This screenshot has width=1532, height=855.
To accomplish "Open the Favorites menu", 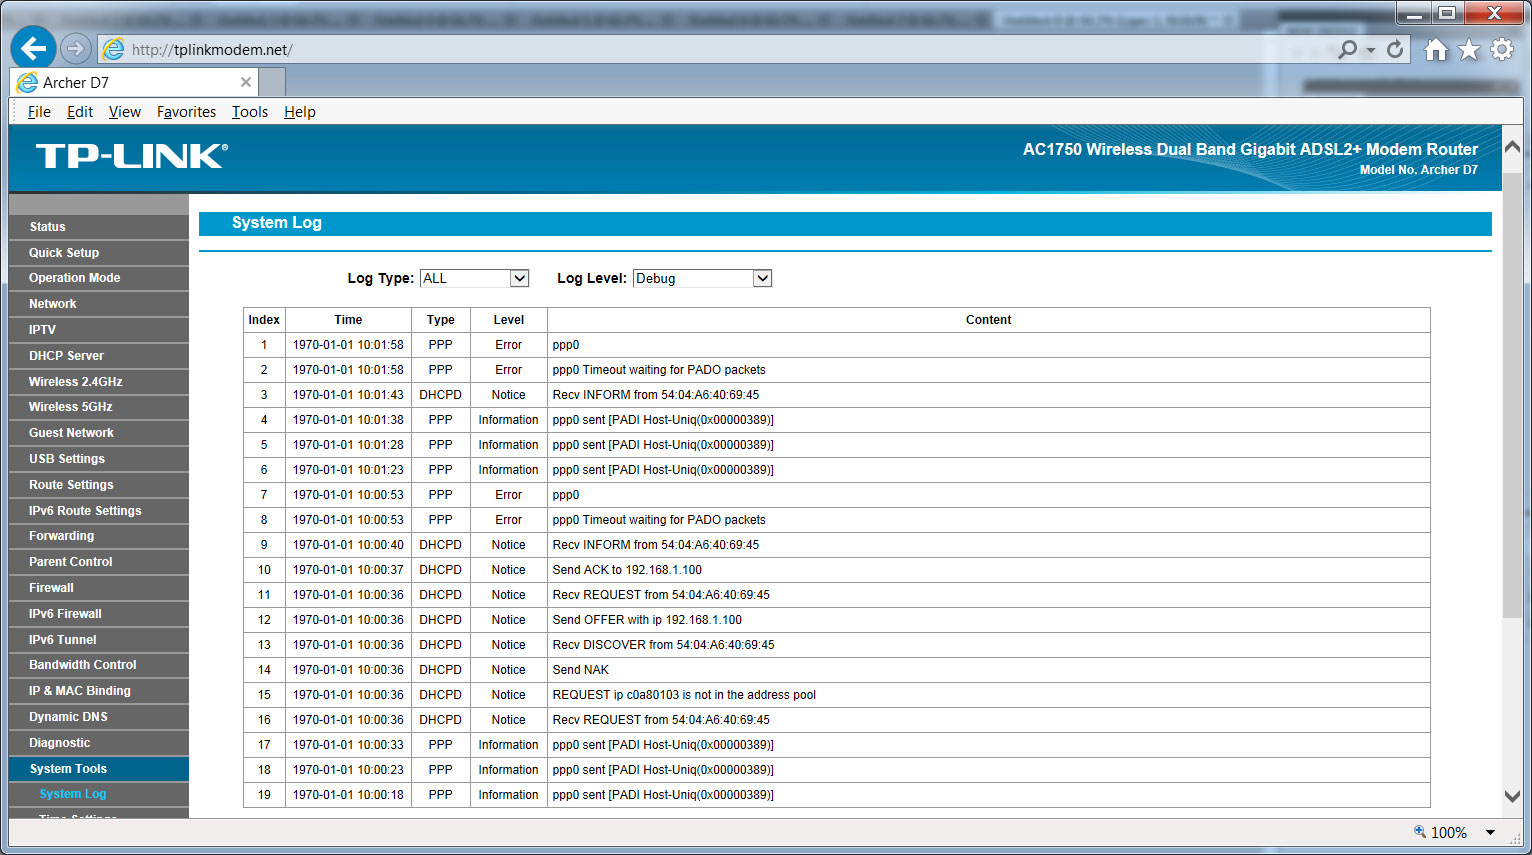I will [x=186, y=112].
